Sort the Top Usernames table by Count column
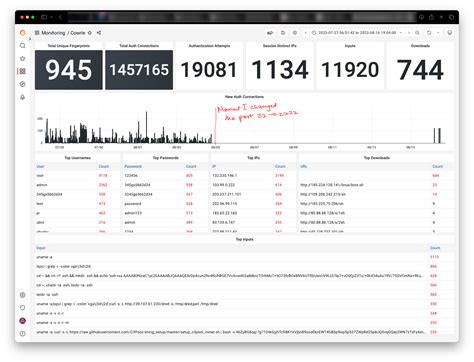Screen dimensions: 474x362 (x=104, y=166)
